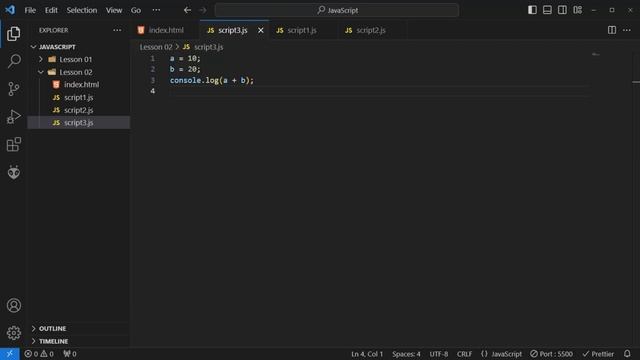Click Port : 5500 Live Server status
Image resolution: width=640 pixels, height=360 pixels.
click(x=551, y=354)
